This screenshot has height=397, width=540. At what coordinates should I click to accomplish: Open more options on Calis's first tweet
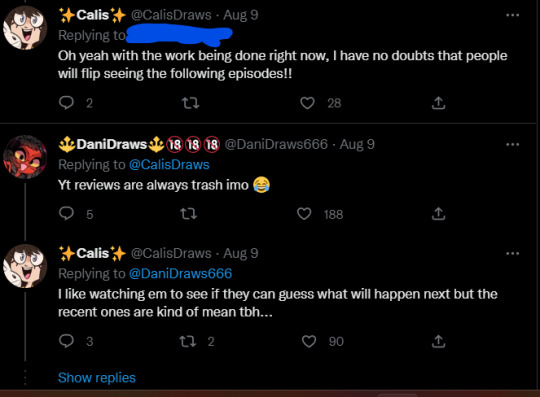point(512,15)
